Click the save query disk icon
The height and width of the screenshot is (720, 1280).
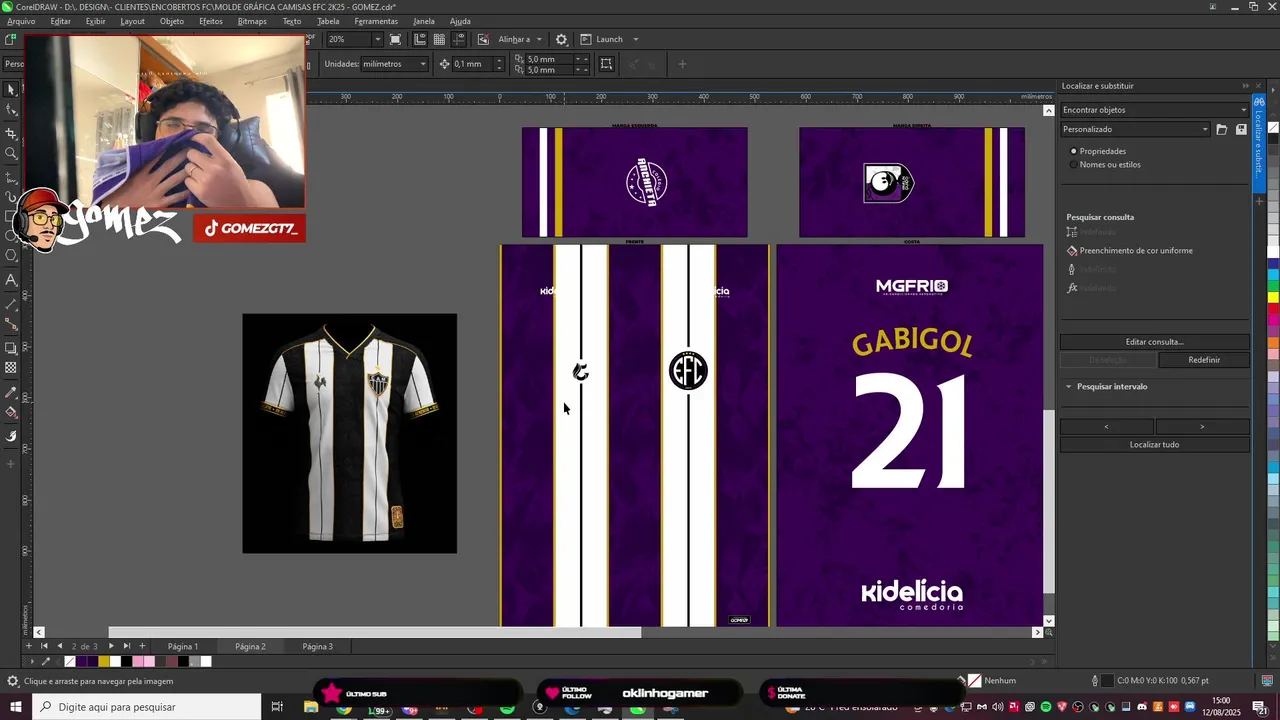[1241, 129]
